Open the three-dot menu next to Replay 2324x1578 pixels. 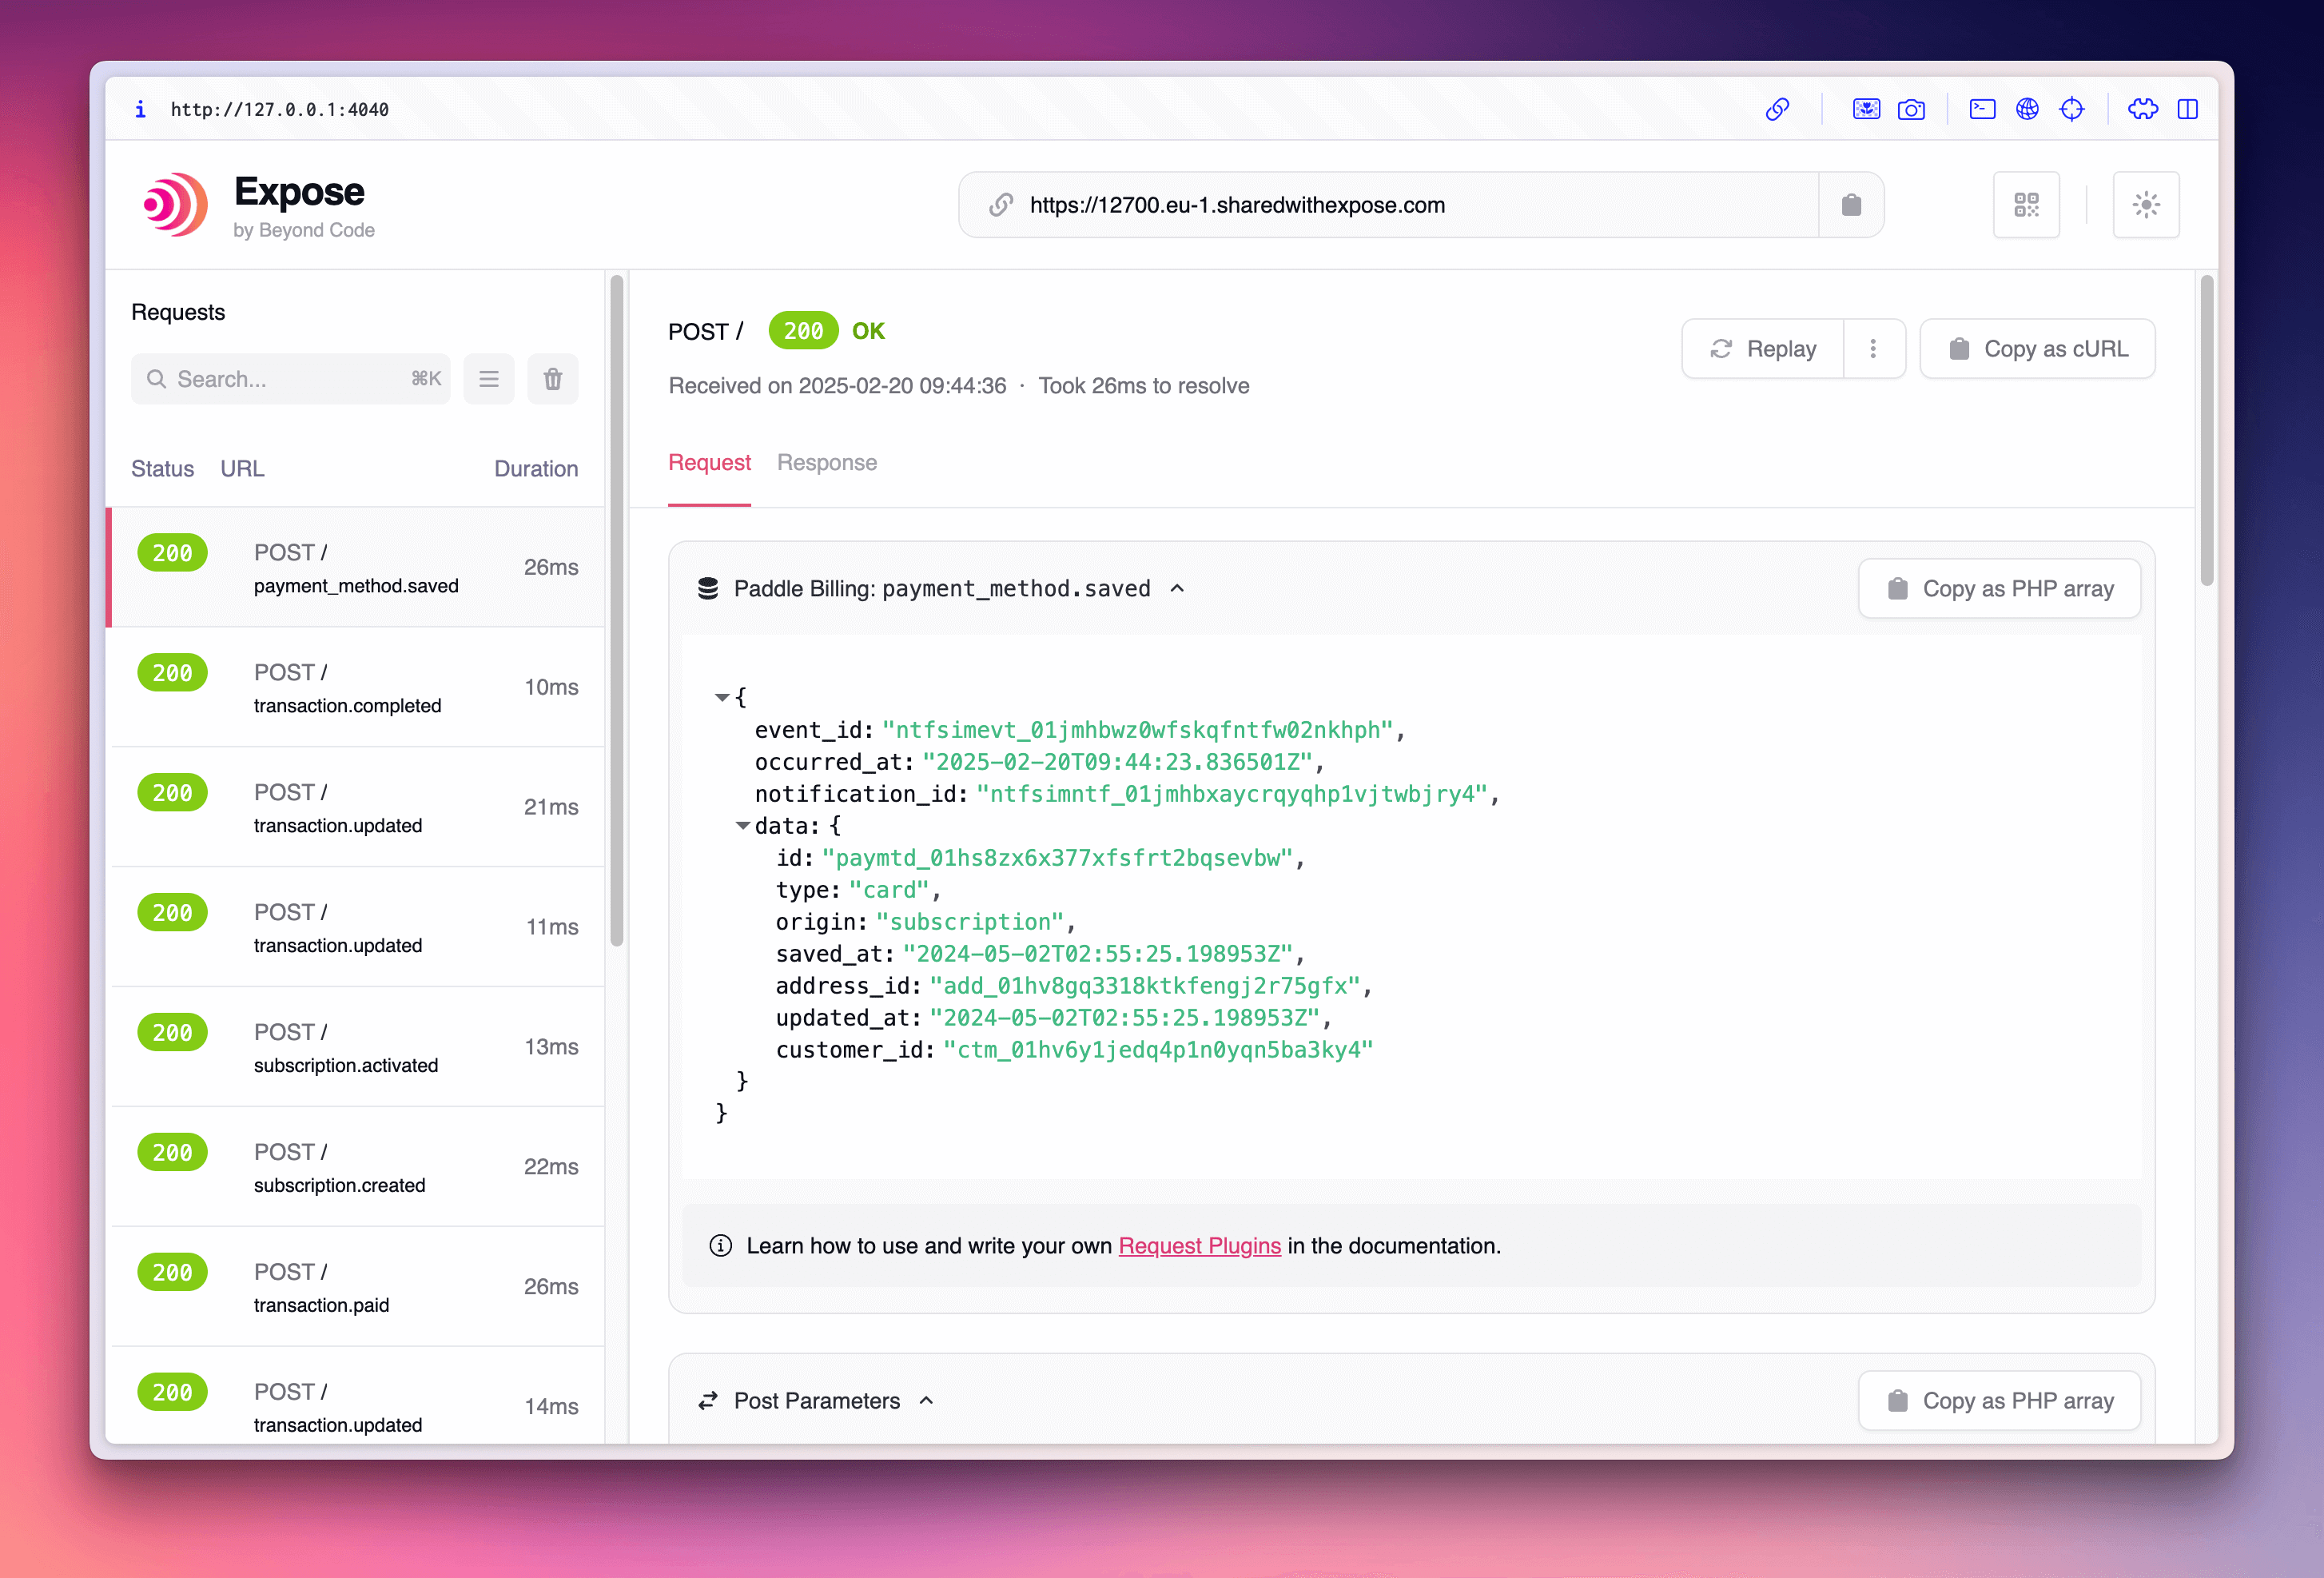pos(1873,349)
